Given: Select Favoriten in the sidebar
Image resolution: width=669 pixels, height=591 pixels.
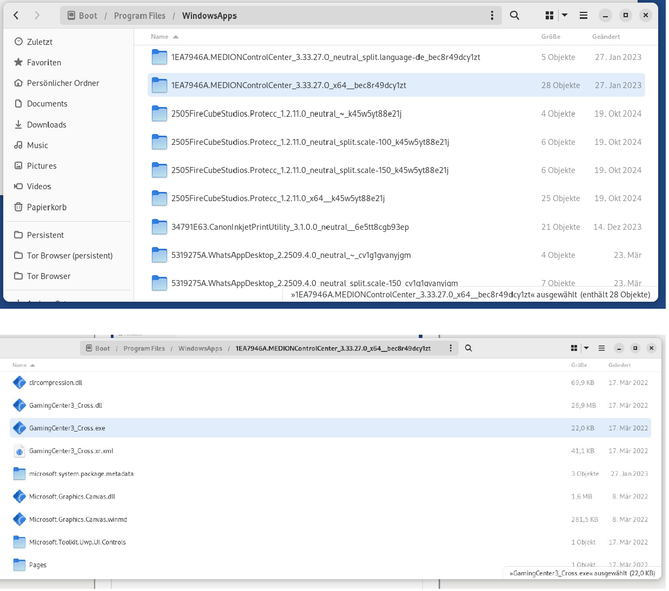Looking at the screenshot, I should [x=44, y=62].
